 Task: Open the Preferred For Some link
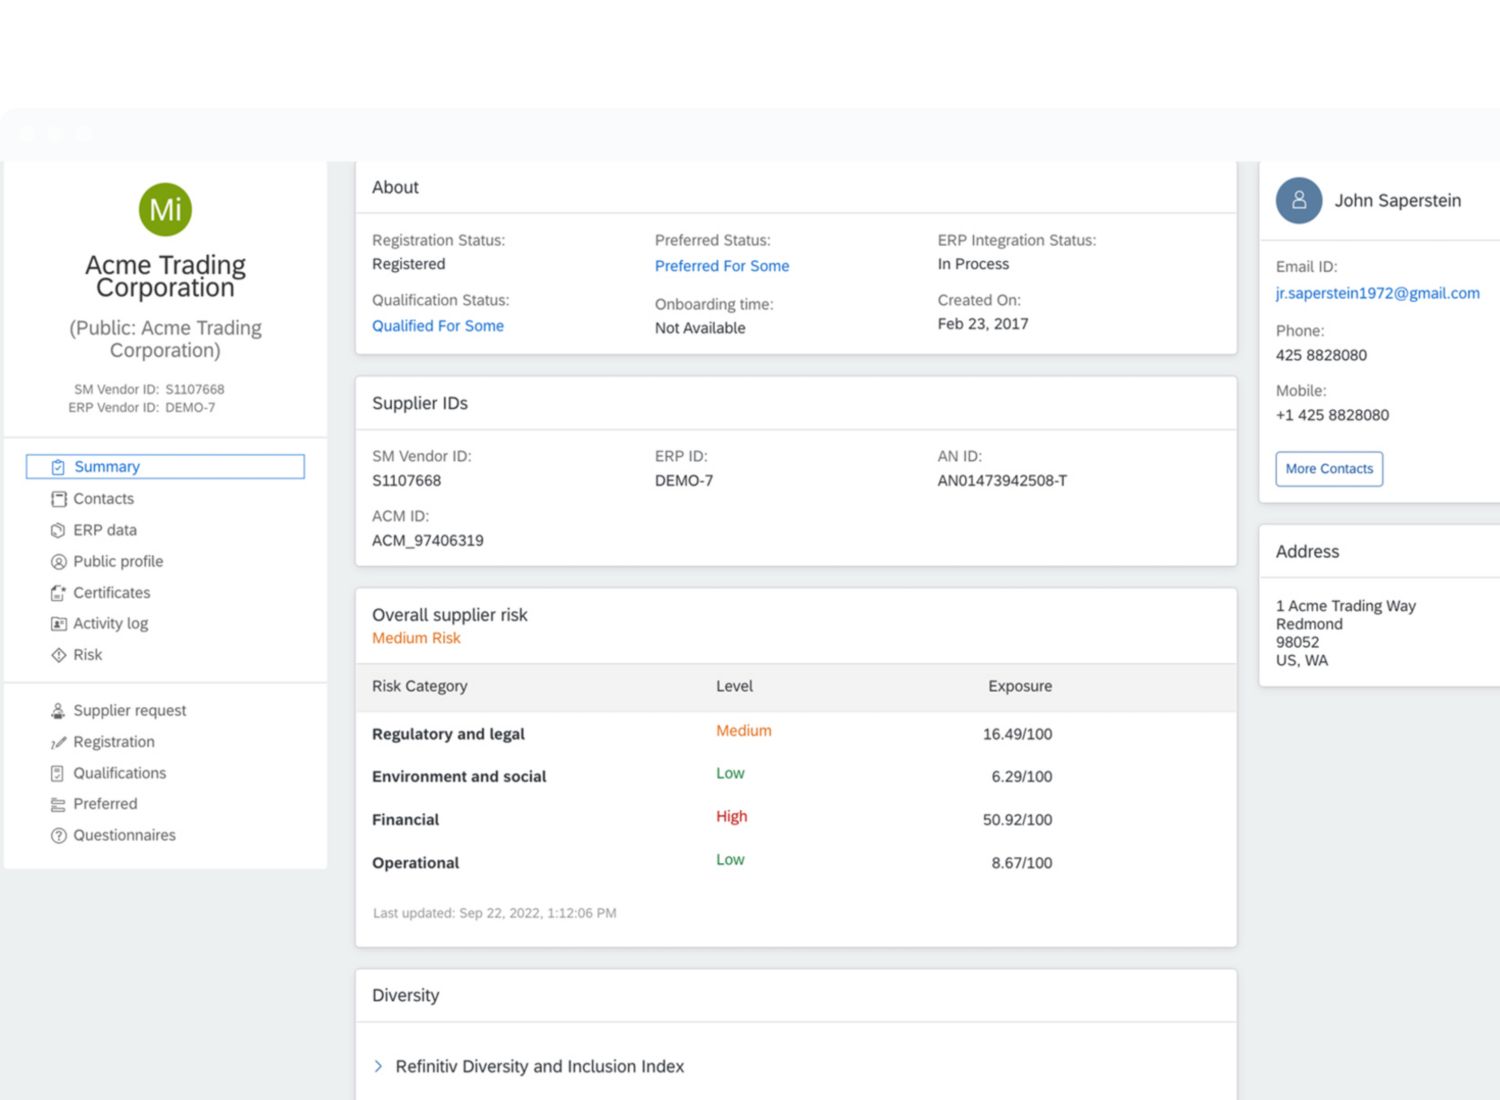click(x=721, y=266)
